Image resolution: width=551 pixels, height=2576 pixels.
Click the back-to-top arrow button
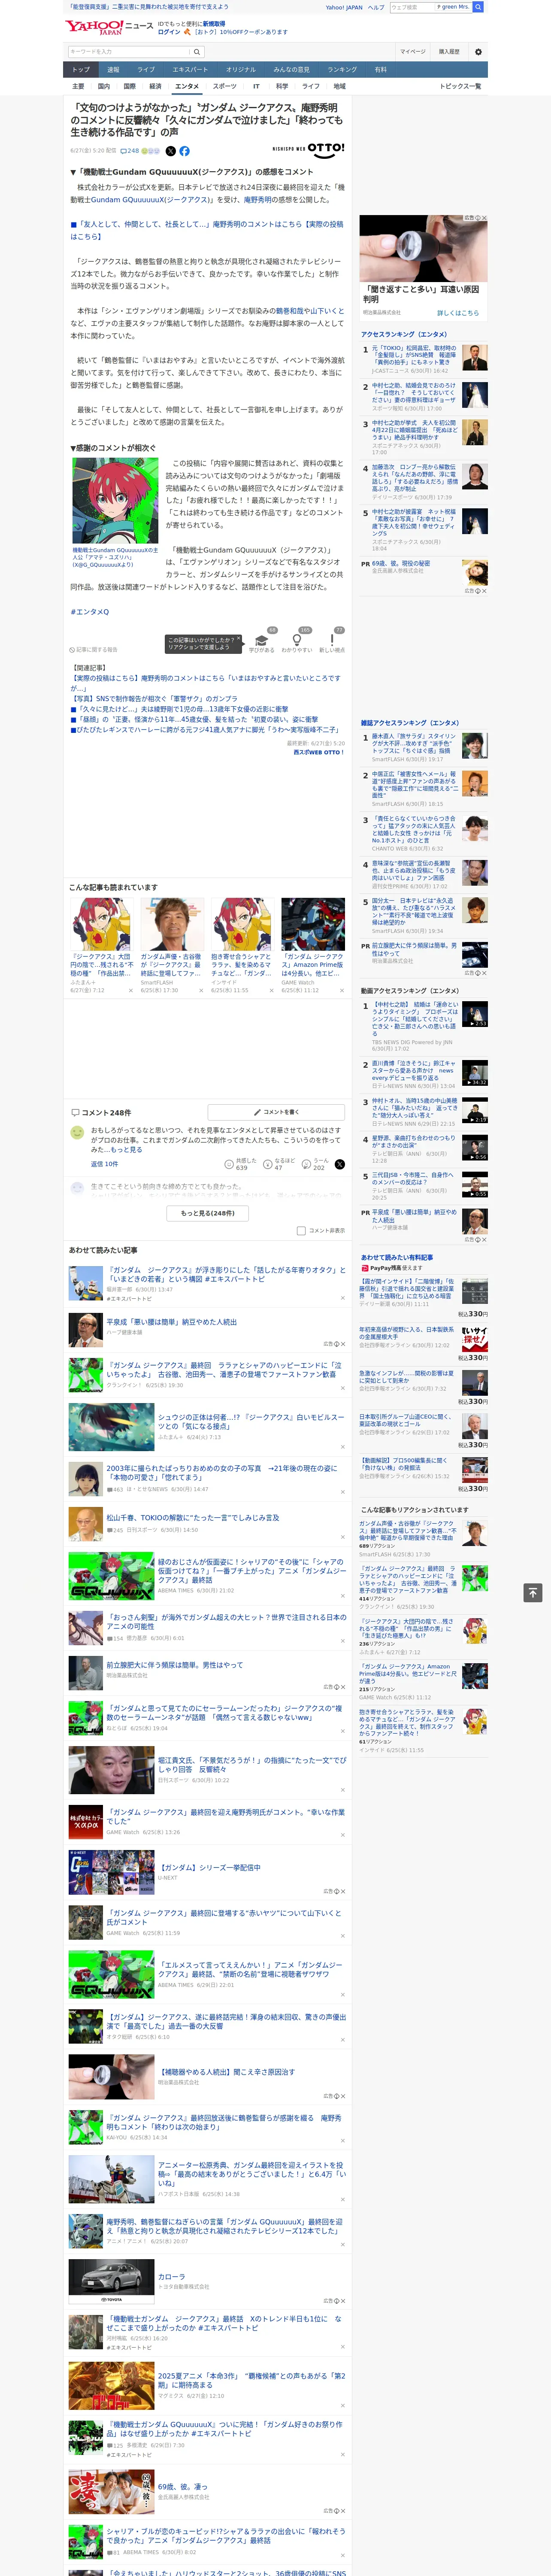tap(533, 1592)
